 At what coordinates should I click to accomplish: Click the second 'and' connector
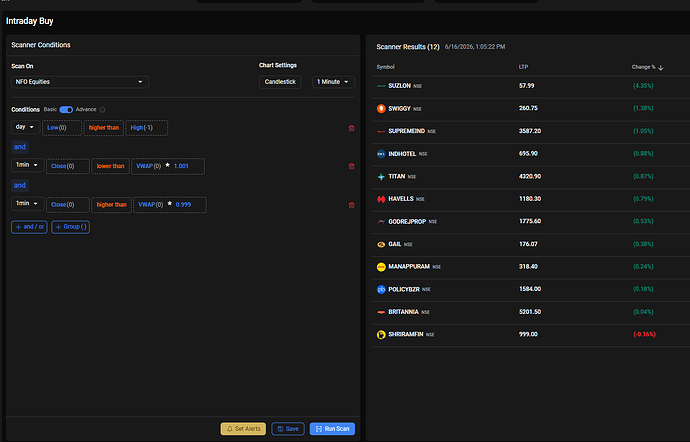point(20,185)
